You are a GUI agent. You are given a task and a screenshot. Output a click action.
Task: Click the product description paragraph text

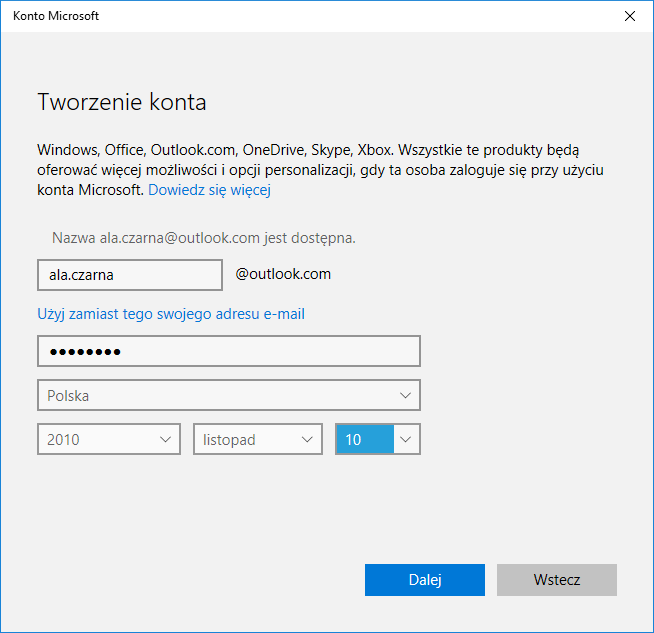click(320, 169)
